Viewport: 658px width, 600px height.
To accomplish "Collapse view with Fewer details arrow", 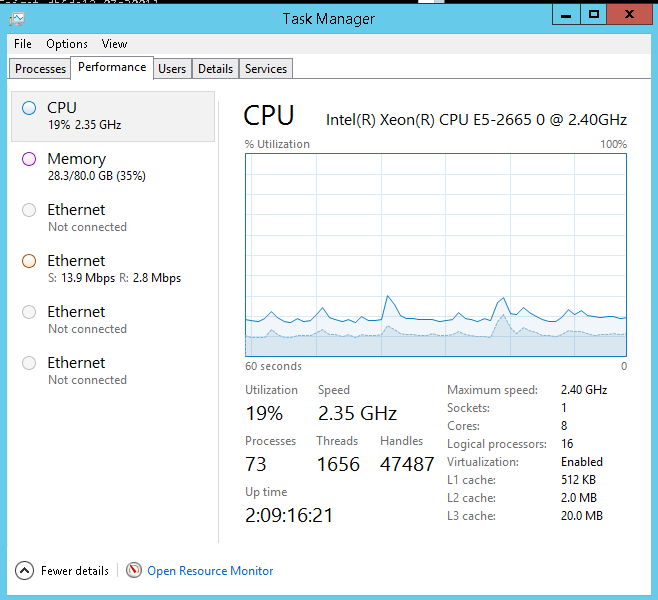I will point(25,570).
